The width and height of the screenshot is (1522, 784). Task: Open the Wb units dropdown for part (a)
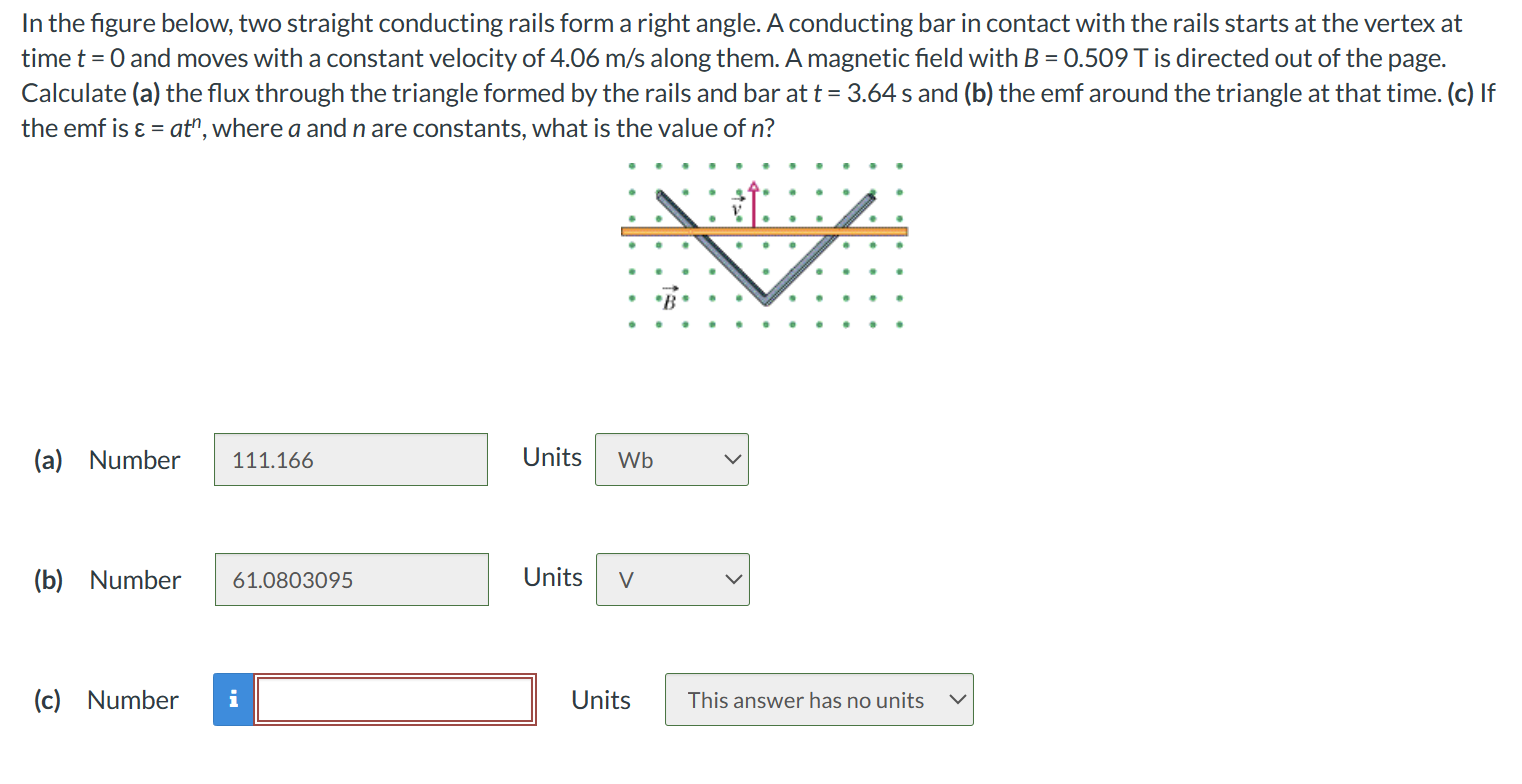671,459
